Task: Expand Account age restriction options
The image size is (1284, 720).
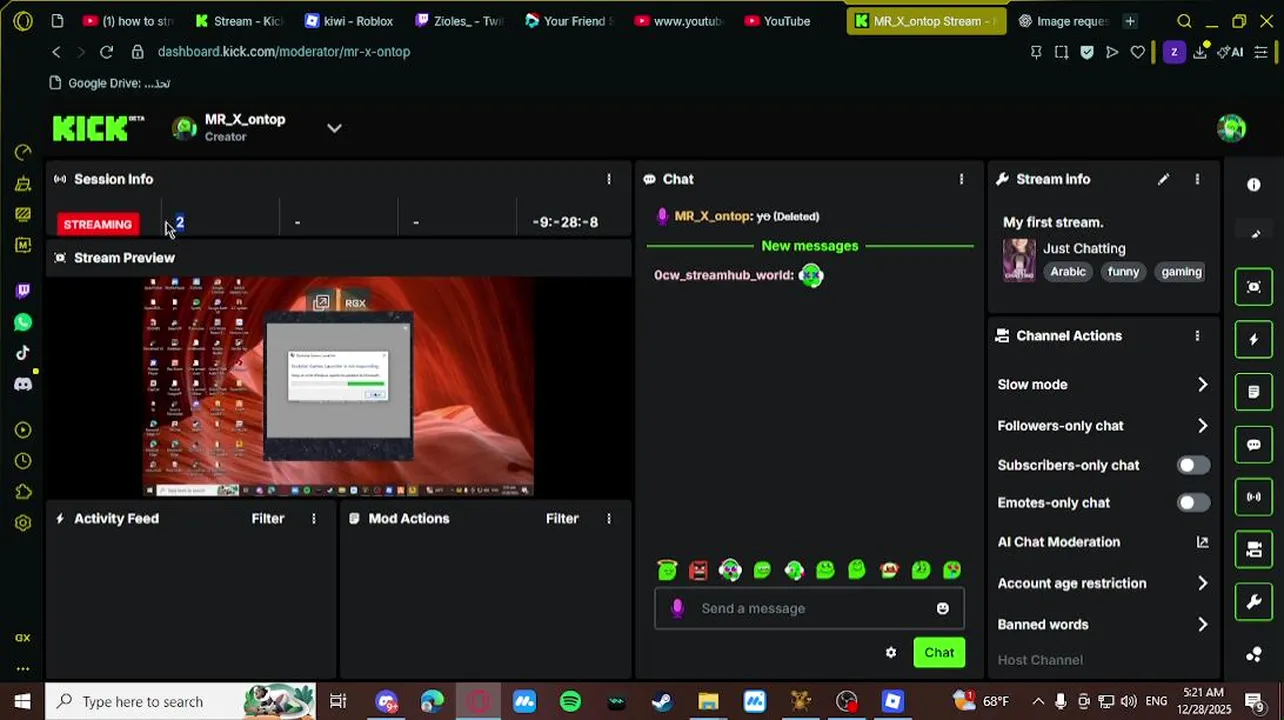Action: click(x=1202, y=583)
